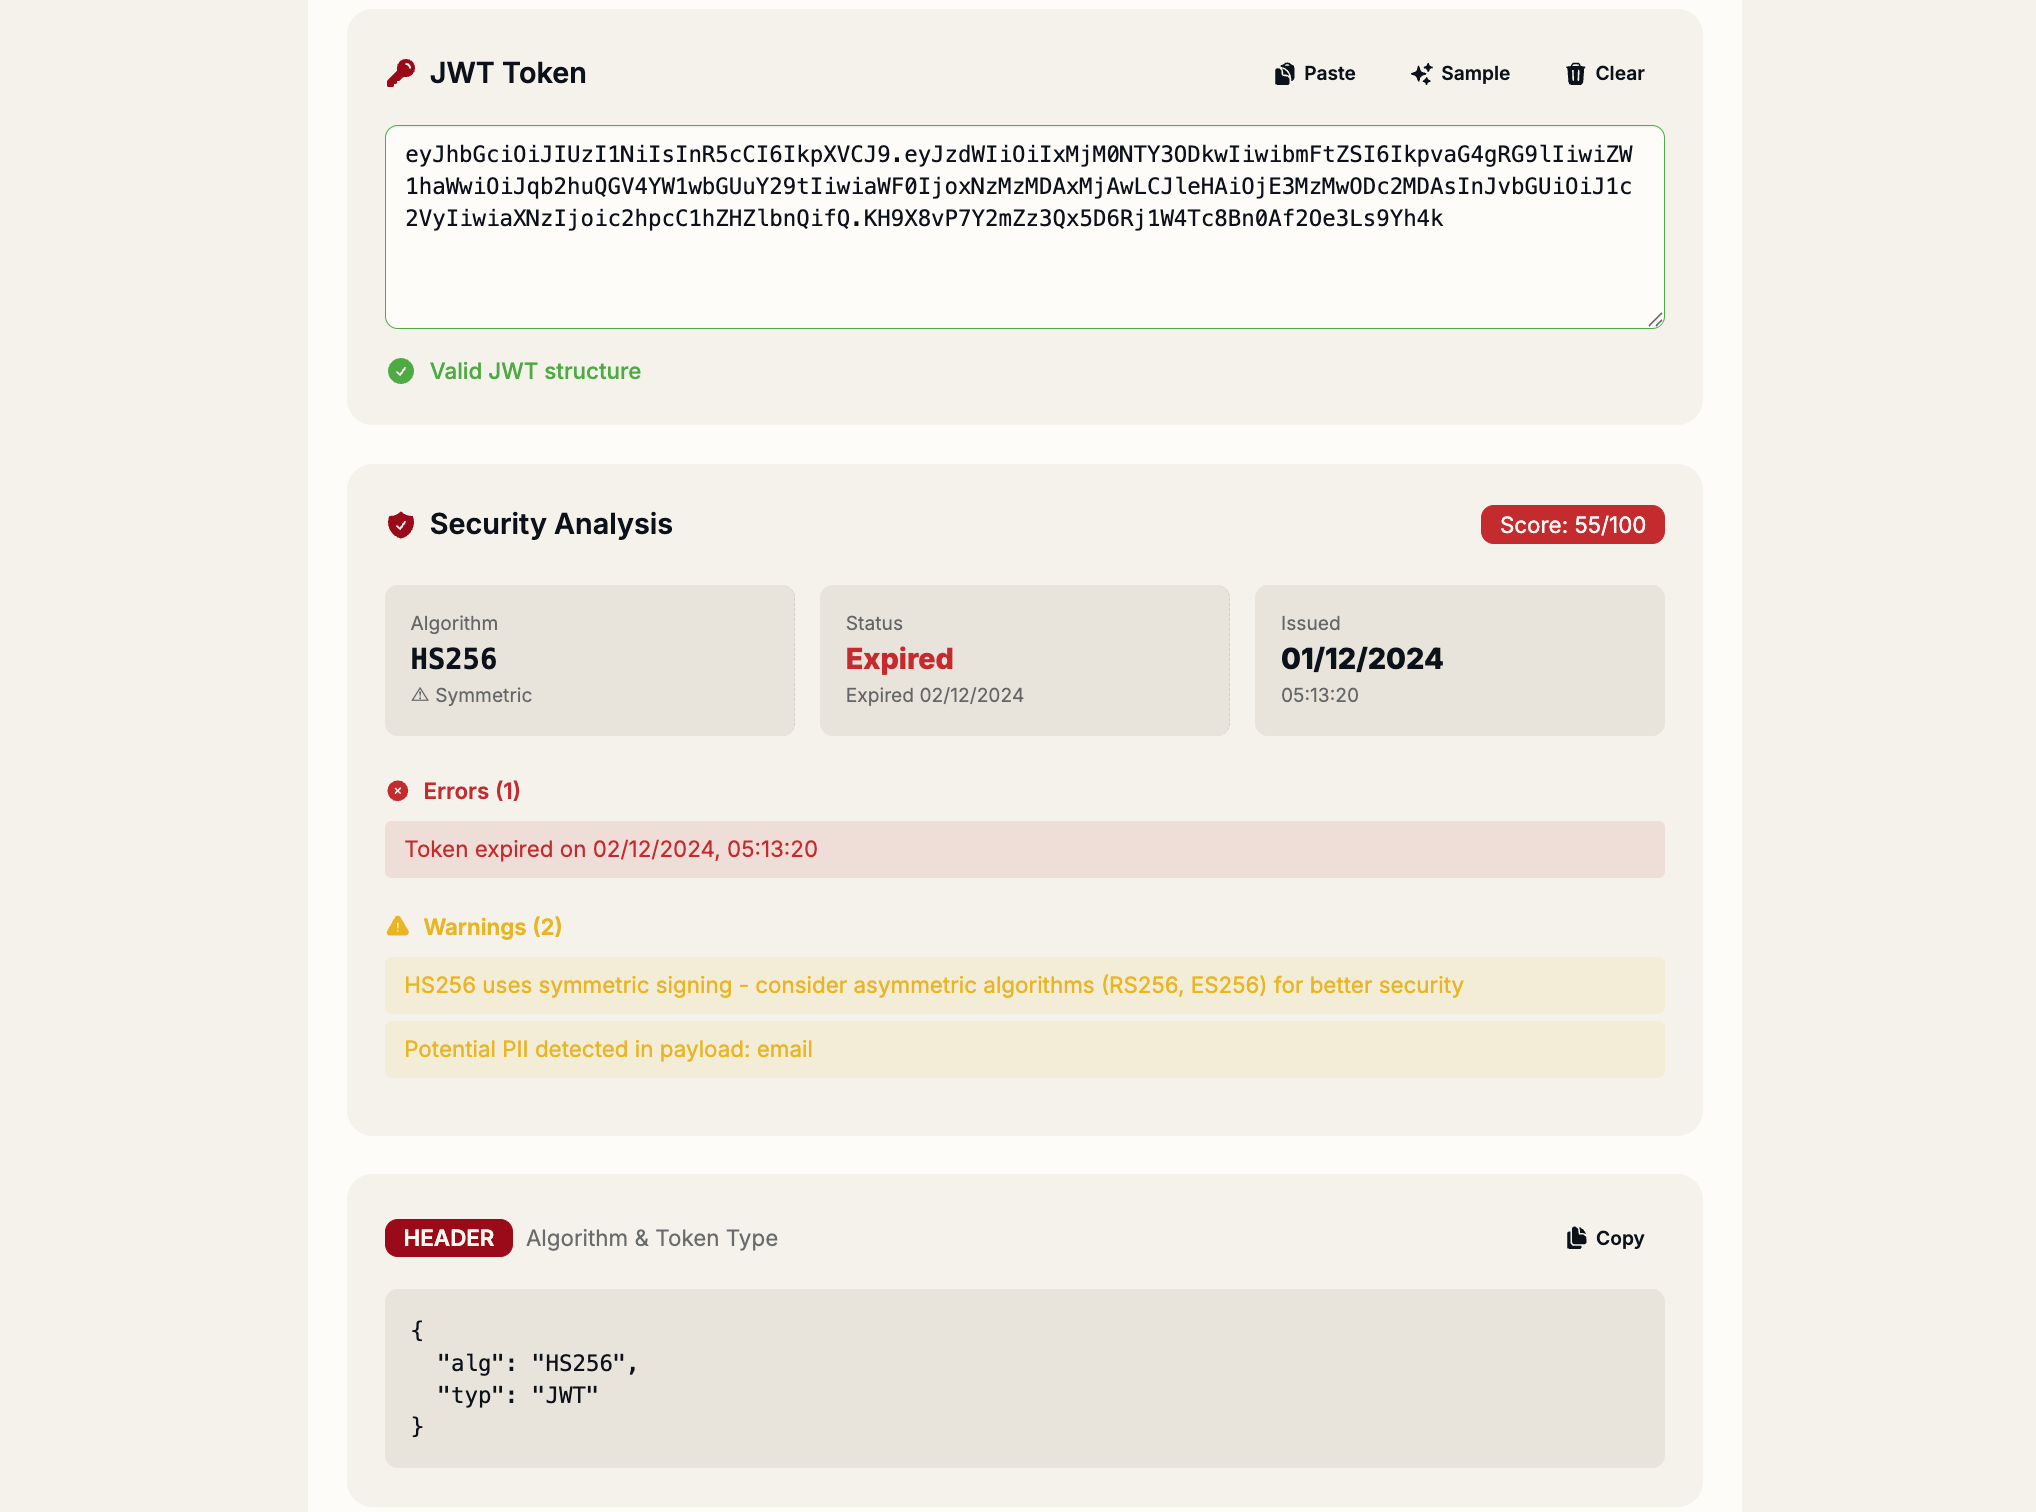Viewport: 2036px width, 1512px height.
Task: Select the HEADER tab badge
Action: pyautogui.click(x=448, y=1238)
